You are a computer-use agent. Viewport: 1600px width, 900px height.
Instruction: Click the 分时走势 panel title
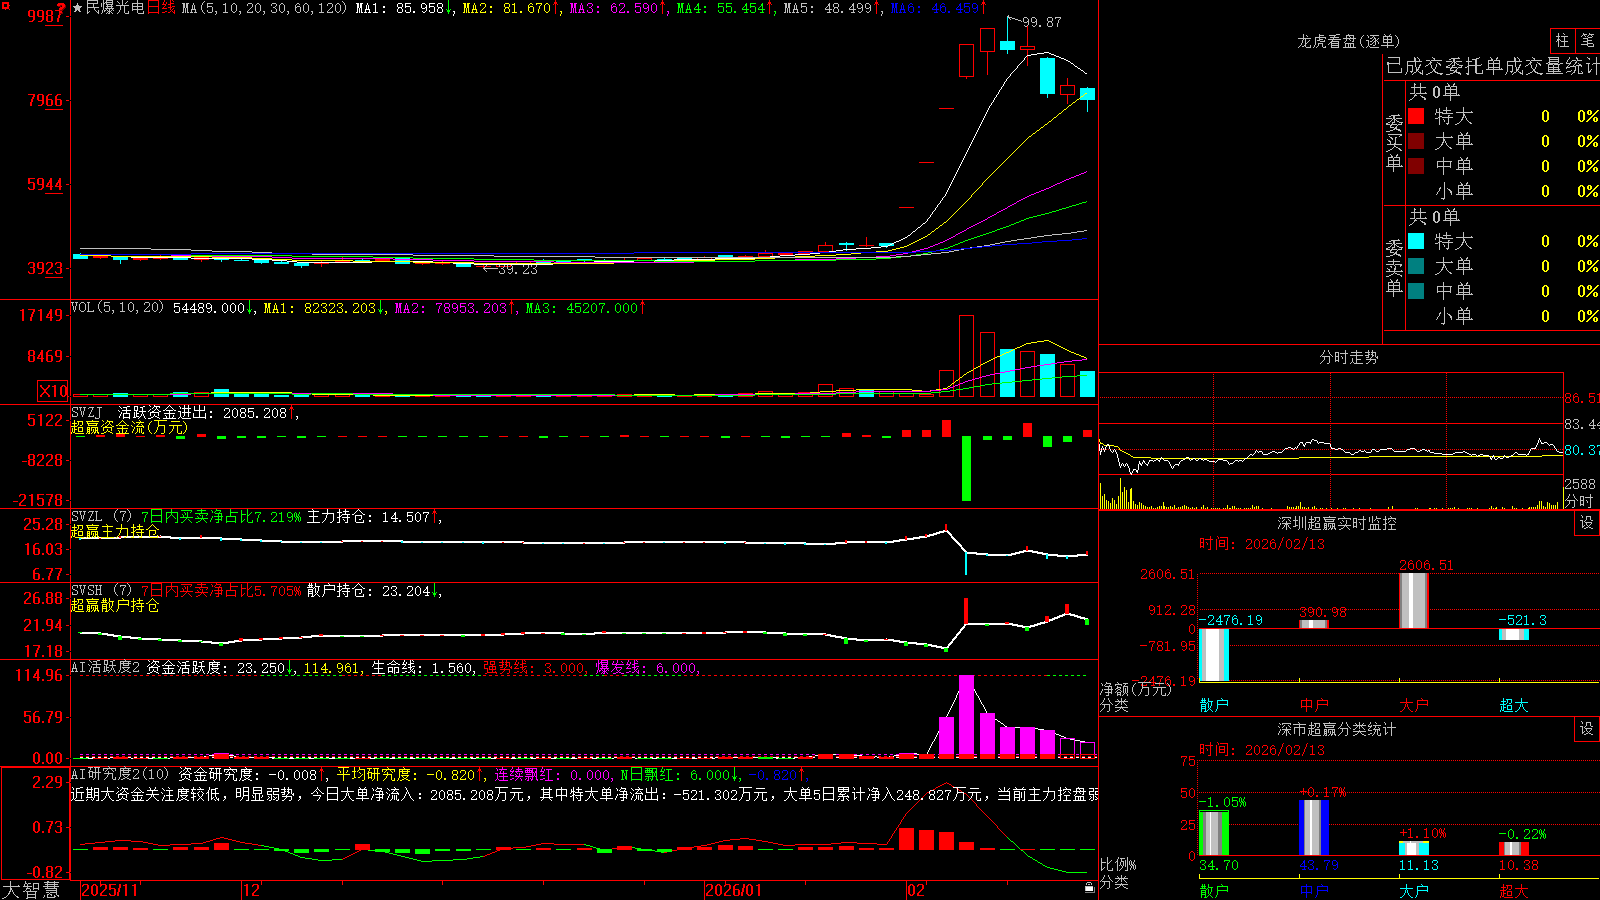click(1348, 357)
